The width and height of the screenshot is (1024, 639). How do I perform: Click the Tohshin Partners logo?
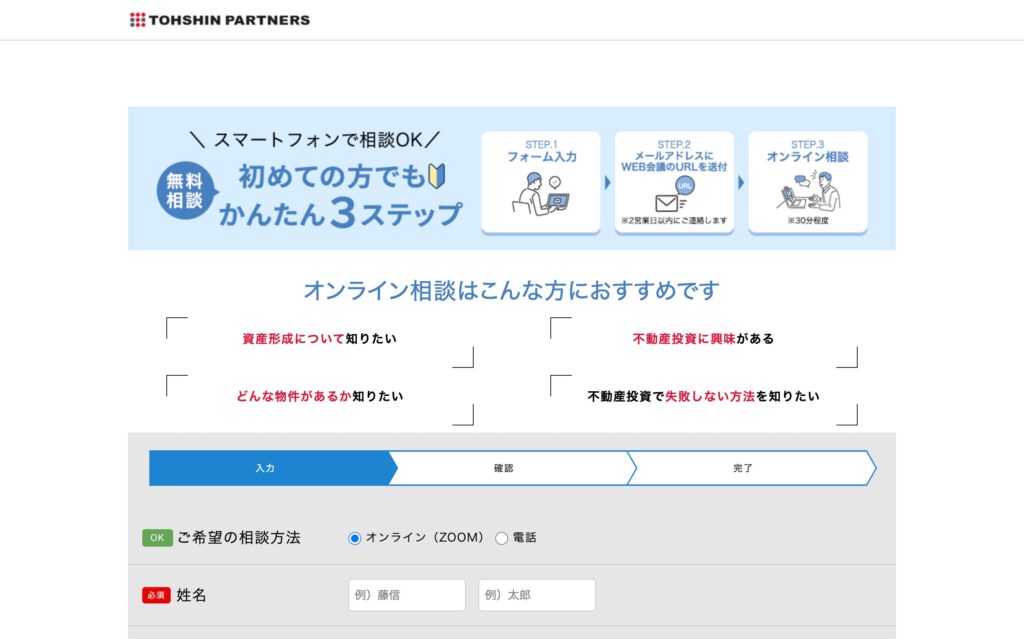pyautogui.click(x=219, y=19)
